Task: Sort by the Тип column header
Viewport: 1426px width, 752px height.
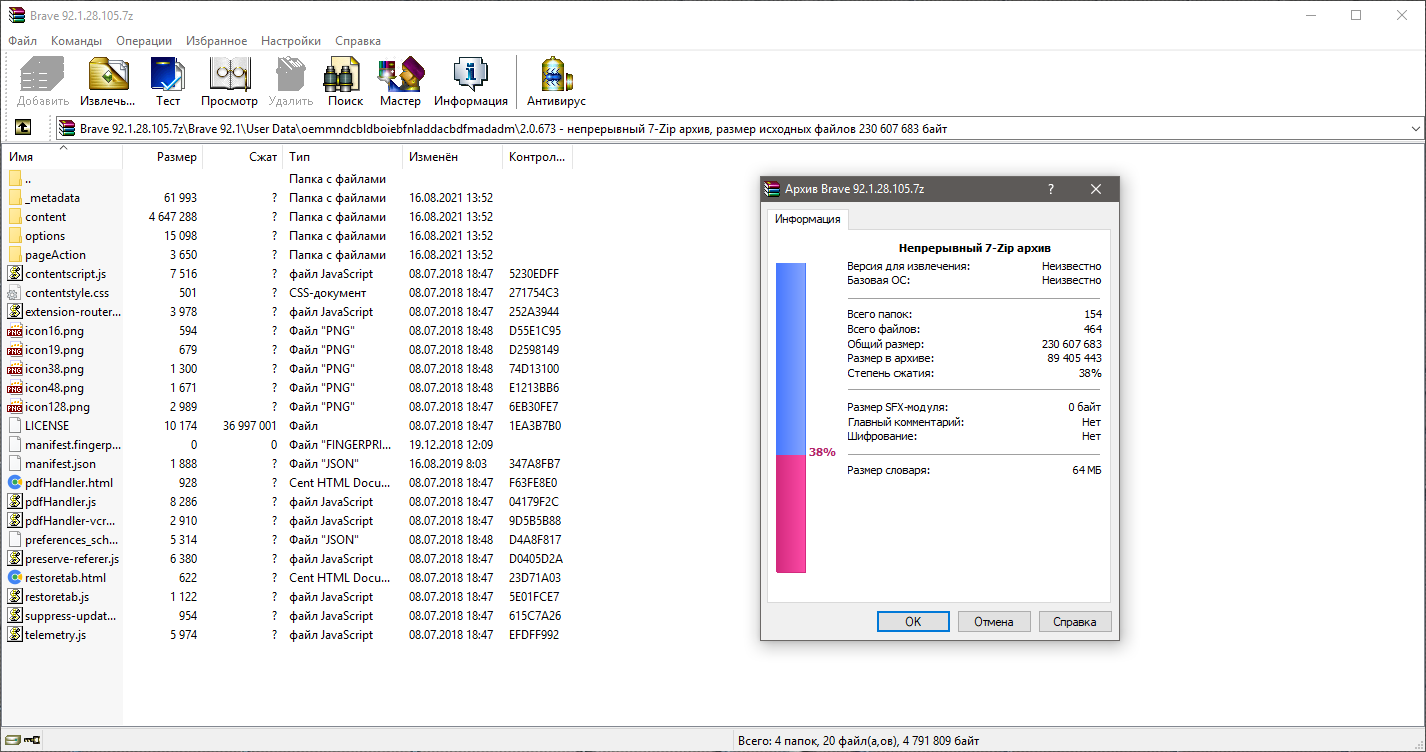Action: [x=343, y=157]
